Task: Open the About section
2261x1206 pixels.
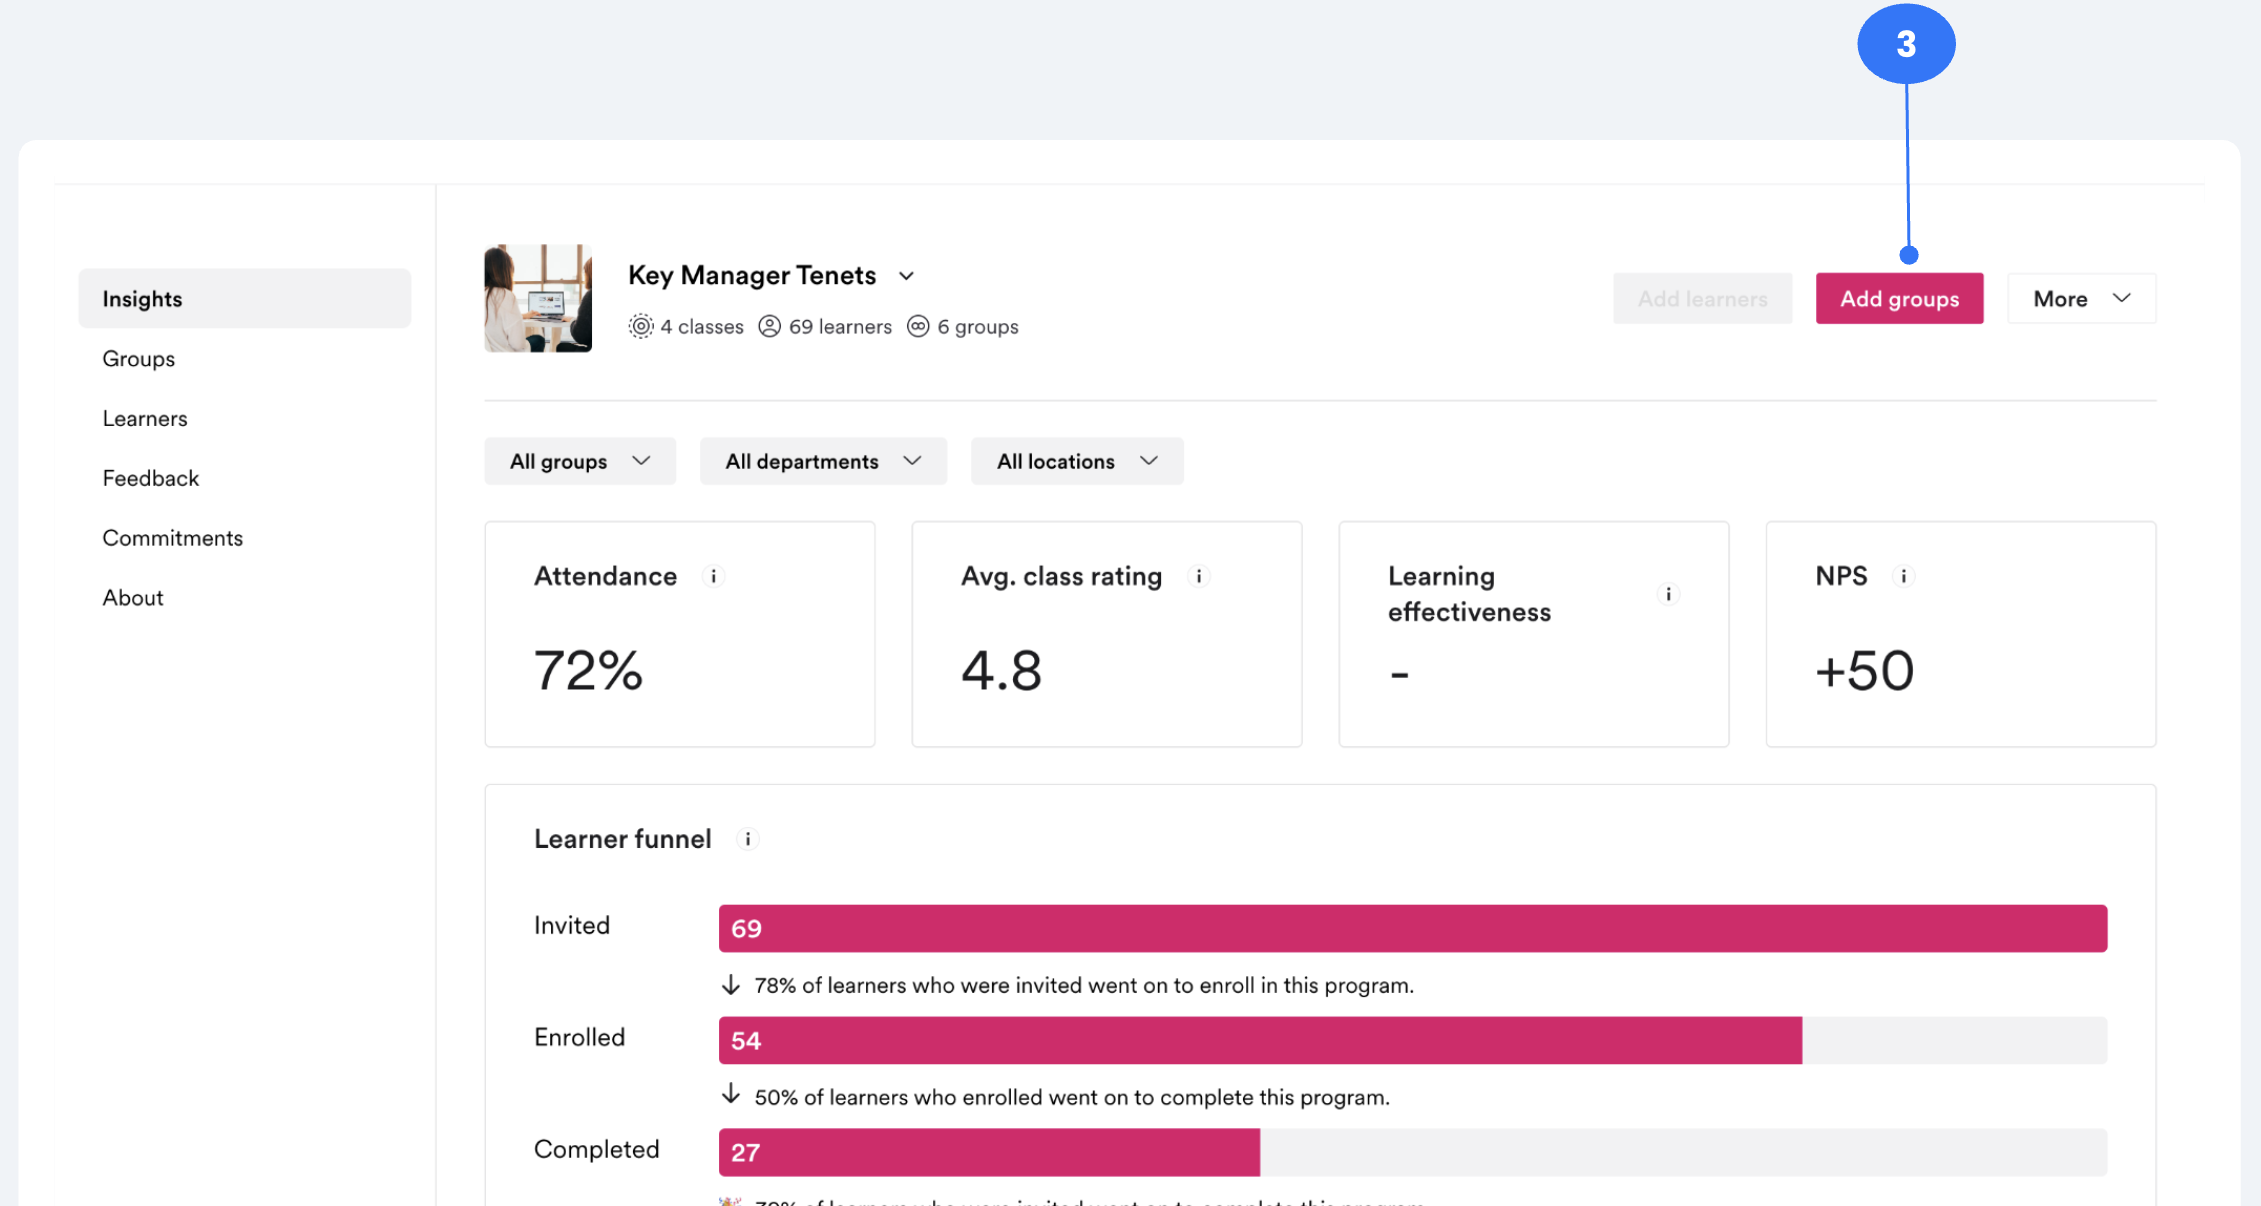Action: 133,598
